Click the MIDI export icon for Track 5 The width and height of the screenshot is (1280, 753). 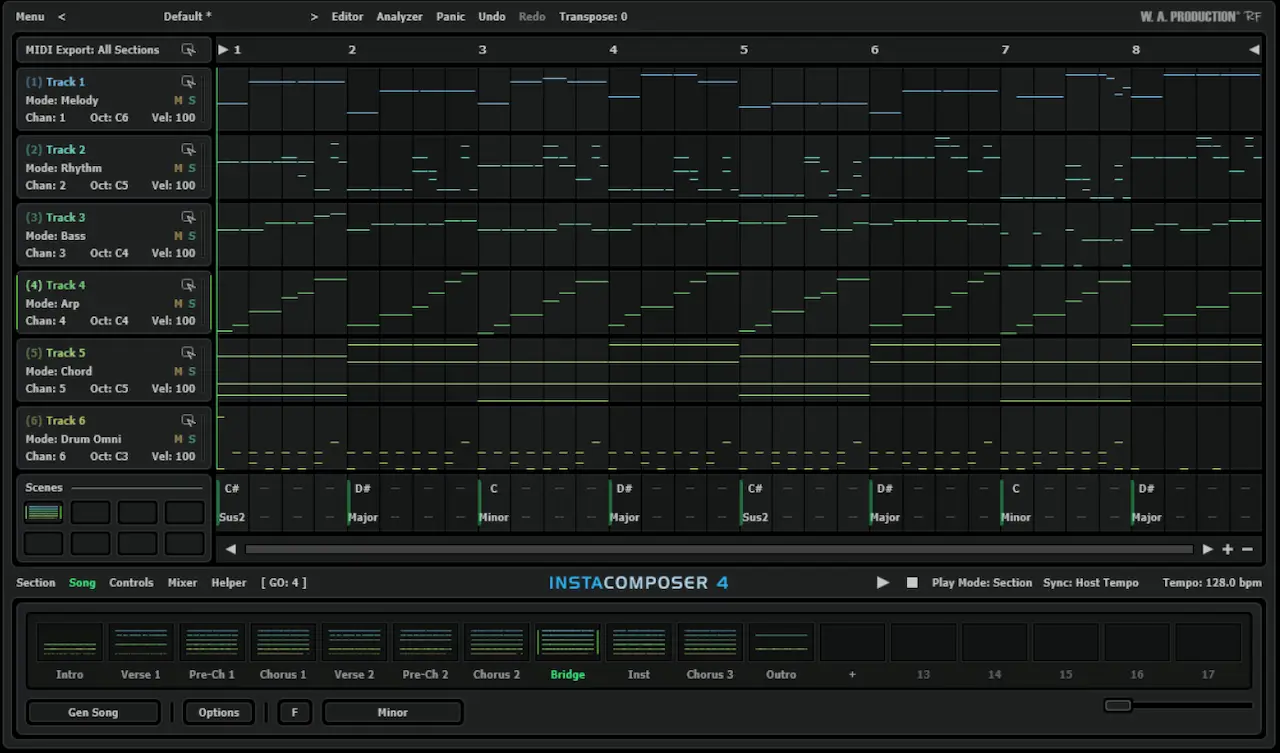click(x=188, y=353)
